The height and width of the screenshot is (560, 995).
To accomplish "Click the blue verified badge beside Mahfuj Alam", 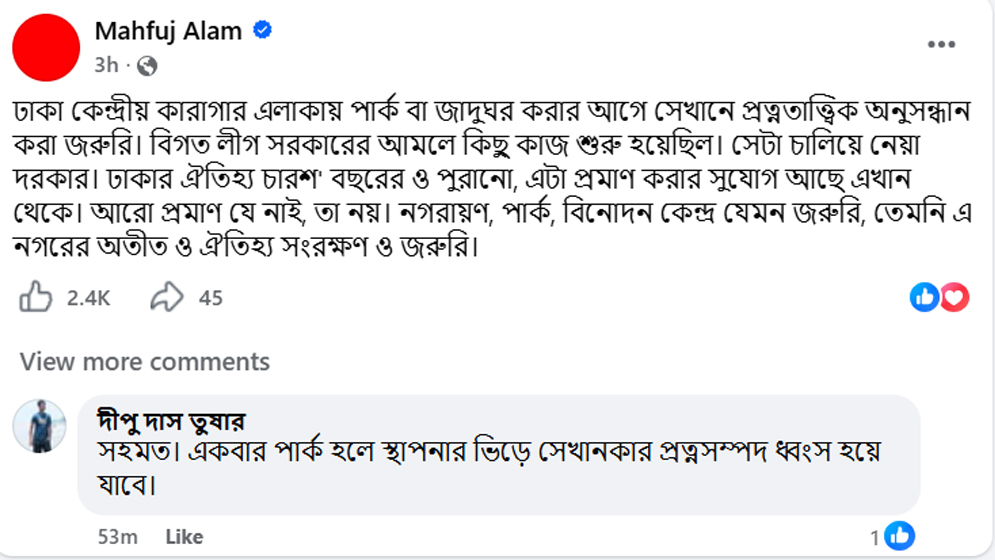I will click(262, 31).
